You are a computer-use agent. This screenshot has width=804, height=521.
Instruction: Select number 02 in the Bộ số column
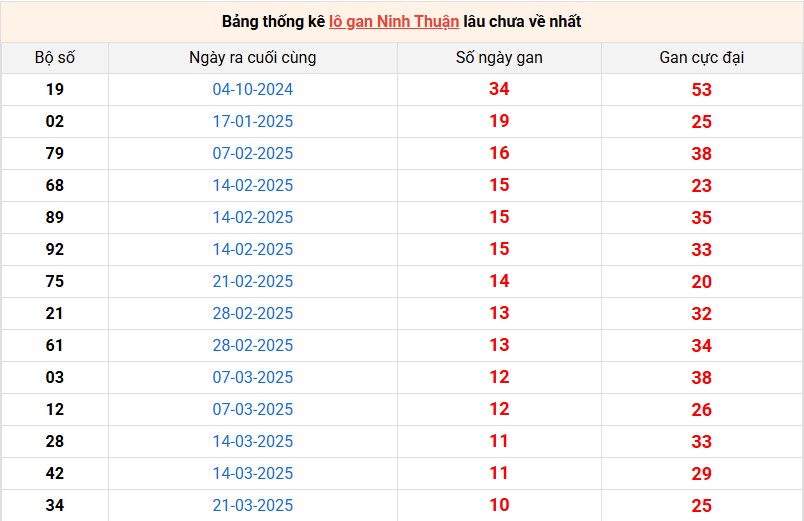(x=55, y=122)
